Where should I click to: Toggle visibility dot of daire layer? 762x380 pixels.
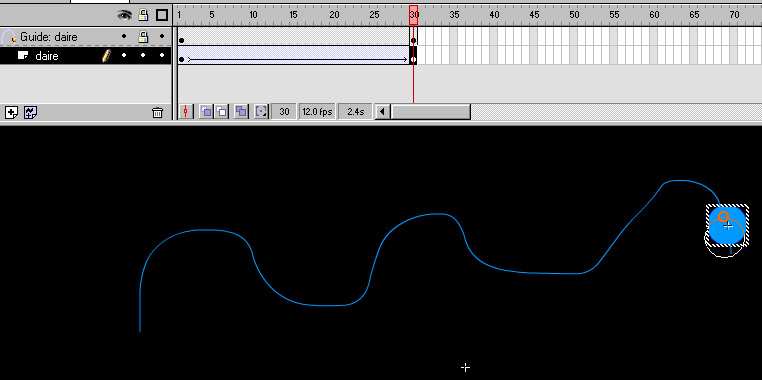124,55
